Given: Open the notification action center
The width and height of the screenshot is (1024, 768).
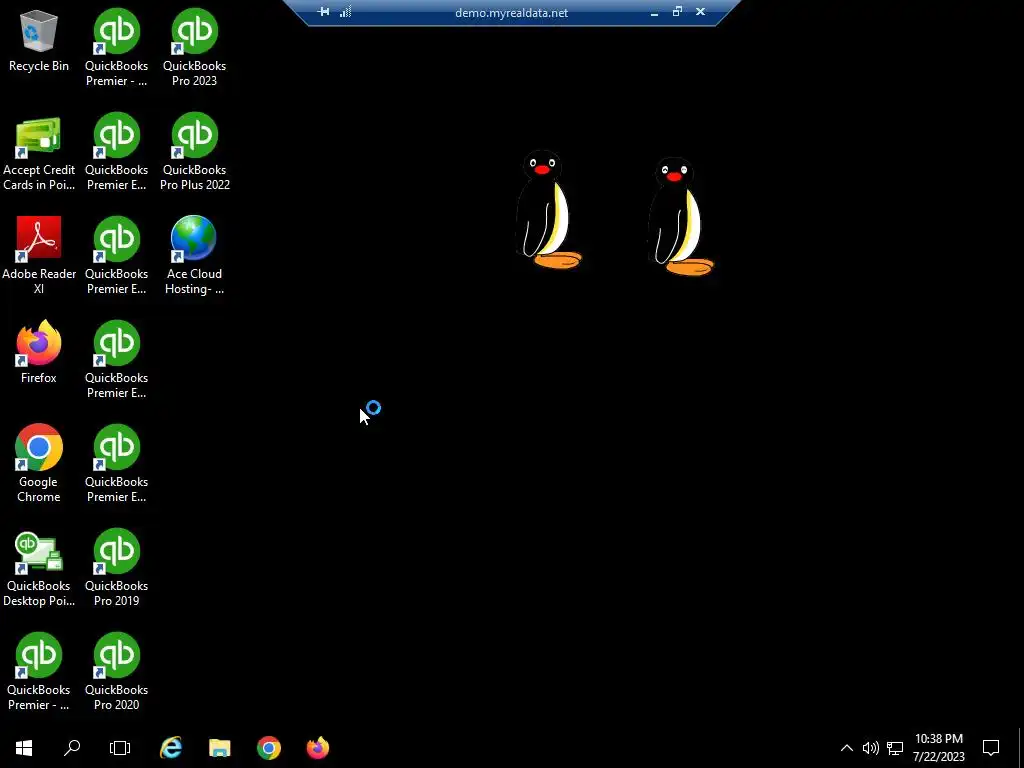Looking at the screenshot, I should click(x=991, y=748).
